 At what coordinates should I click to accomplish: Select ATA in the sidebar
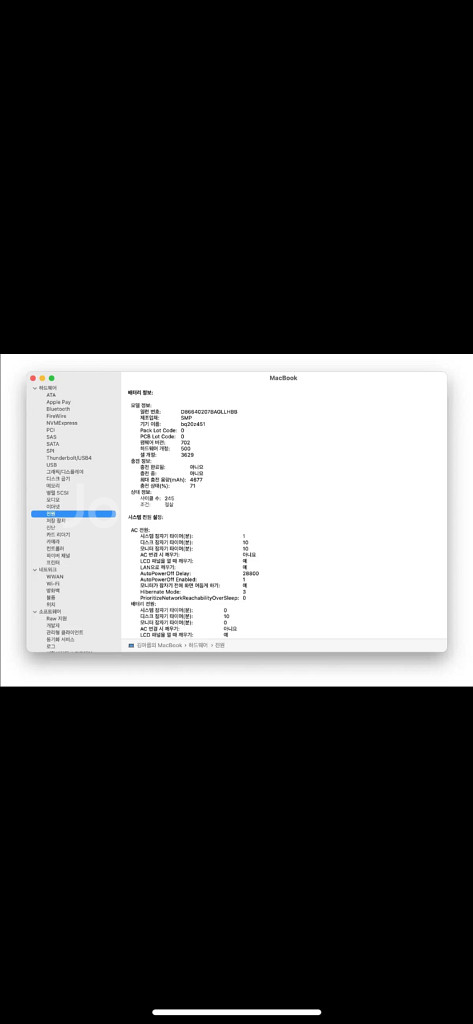(51, 395)
